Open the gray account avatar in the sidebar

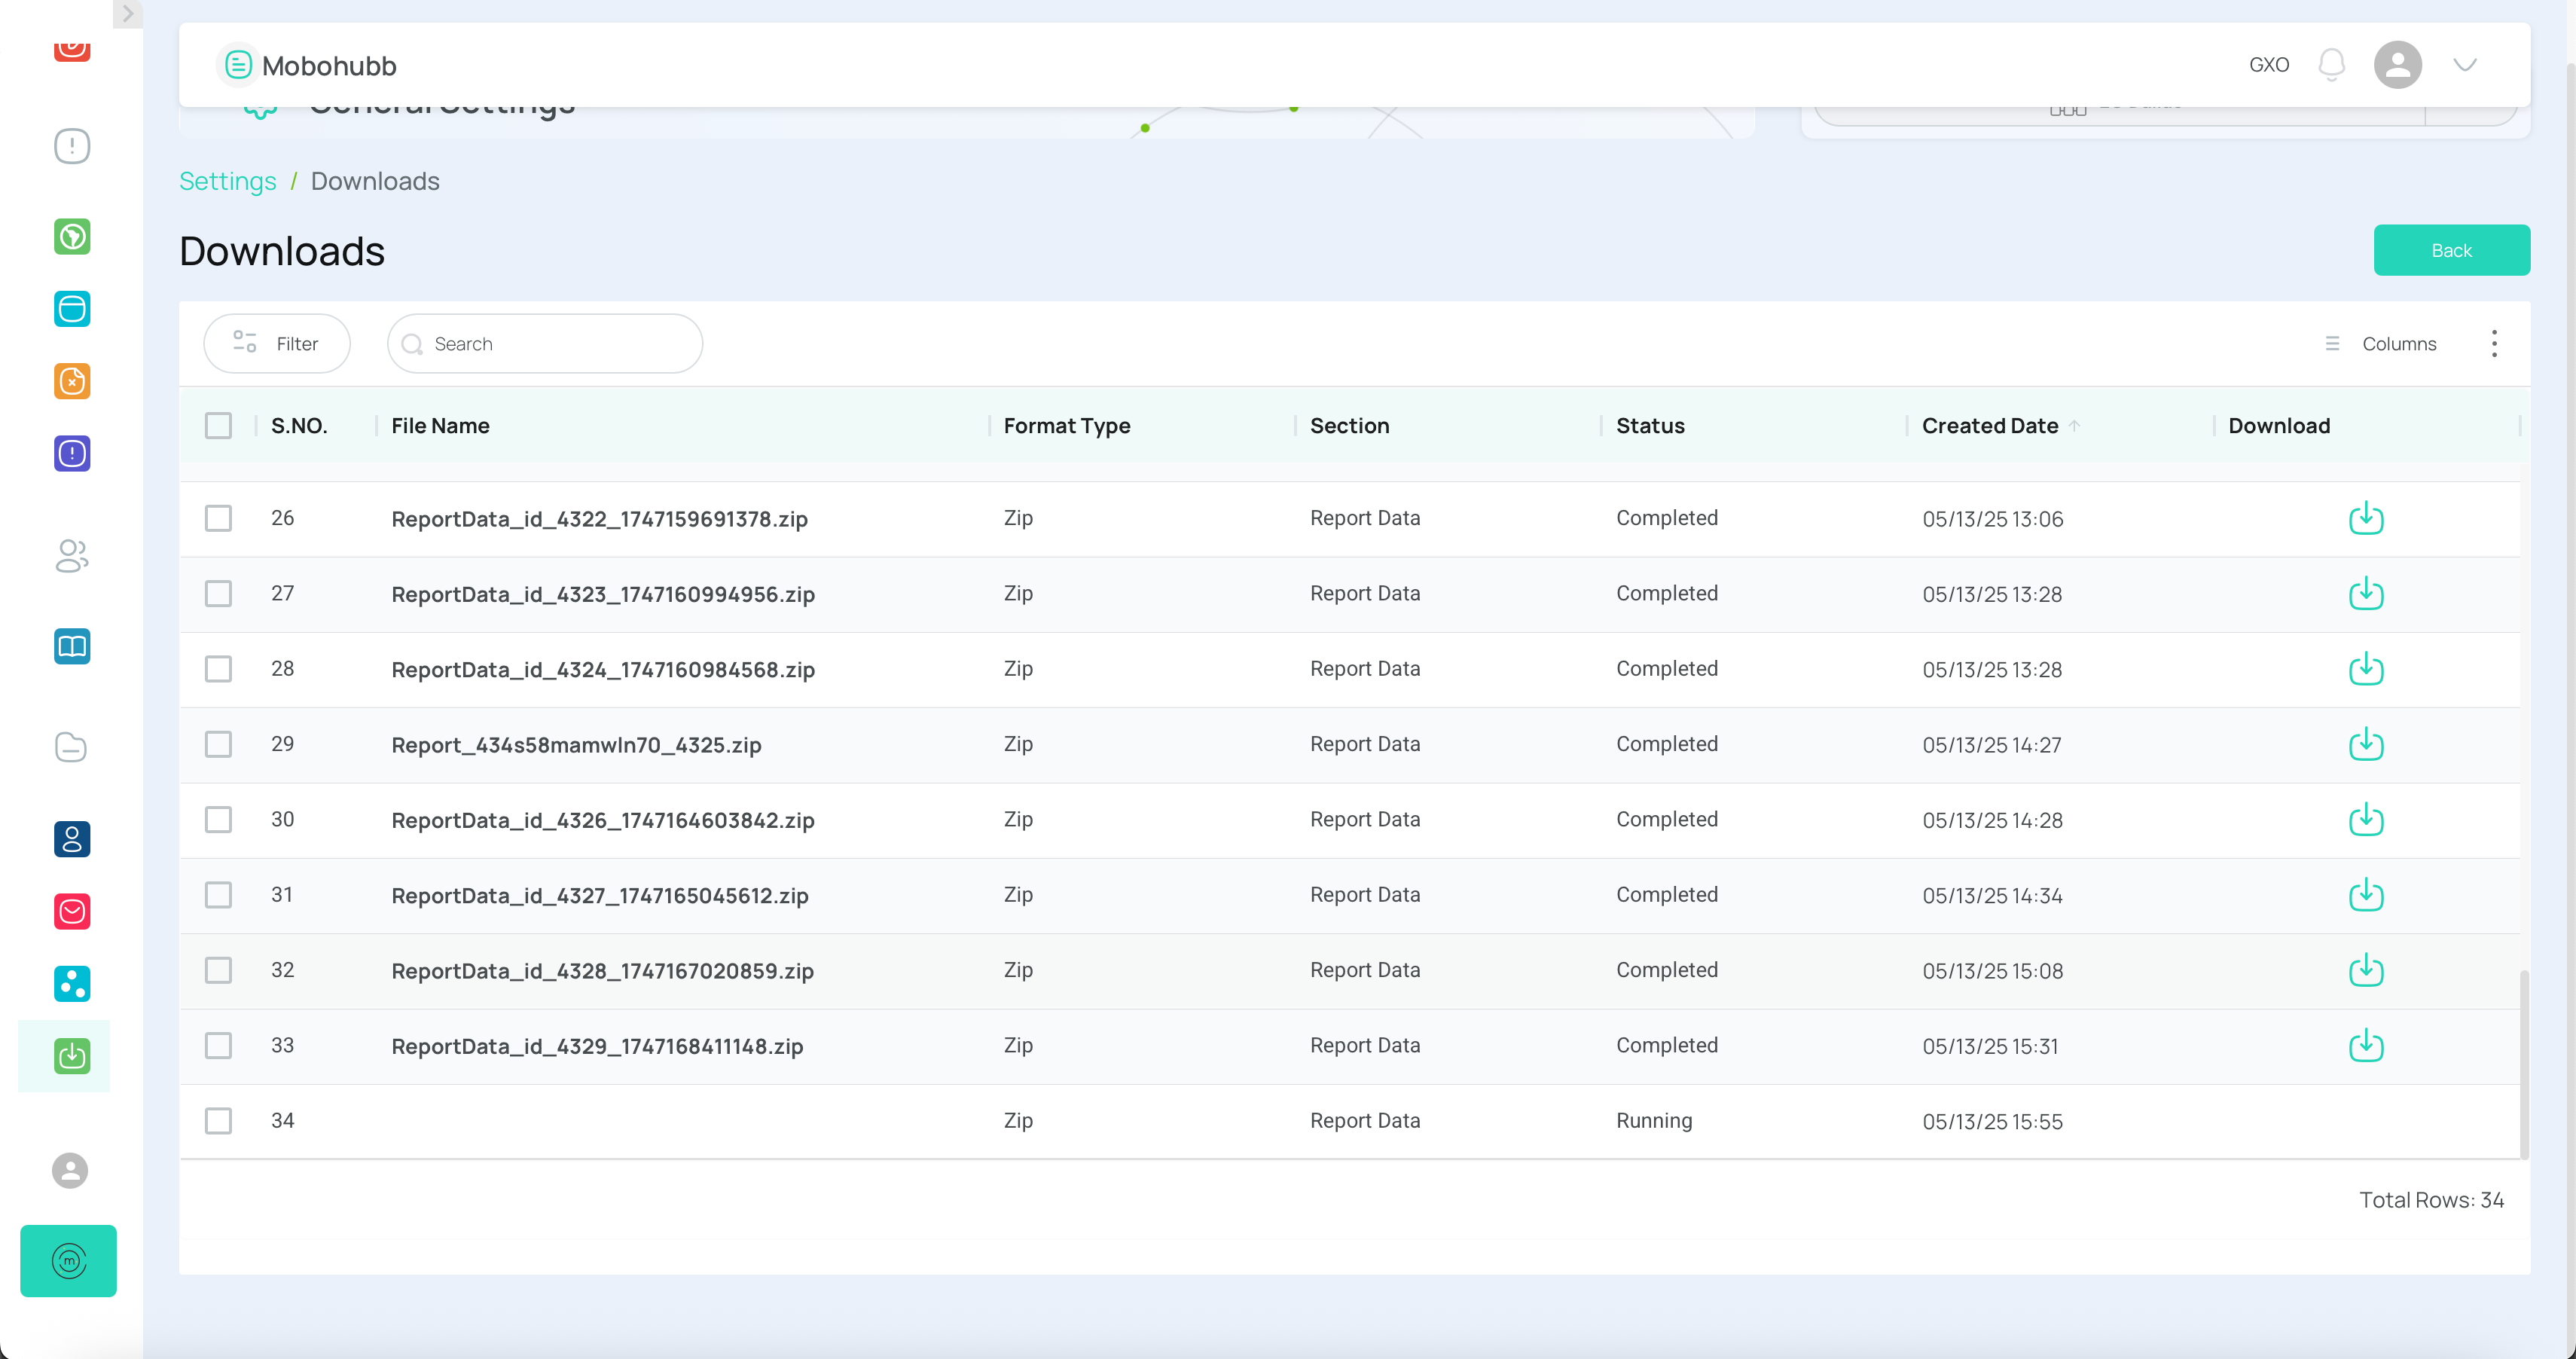tap(70, 1170)
